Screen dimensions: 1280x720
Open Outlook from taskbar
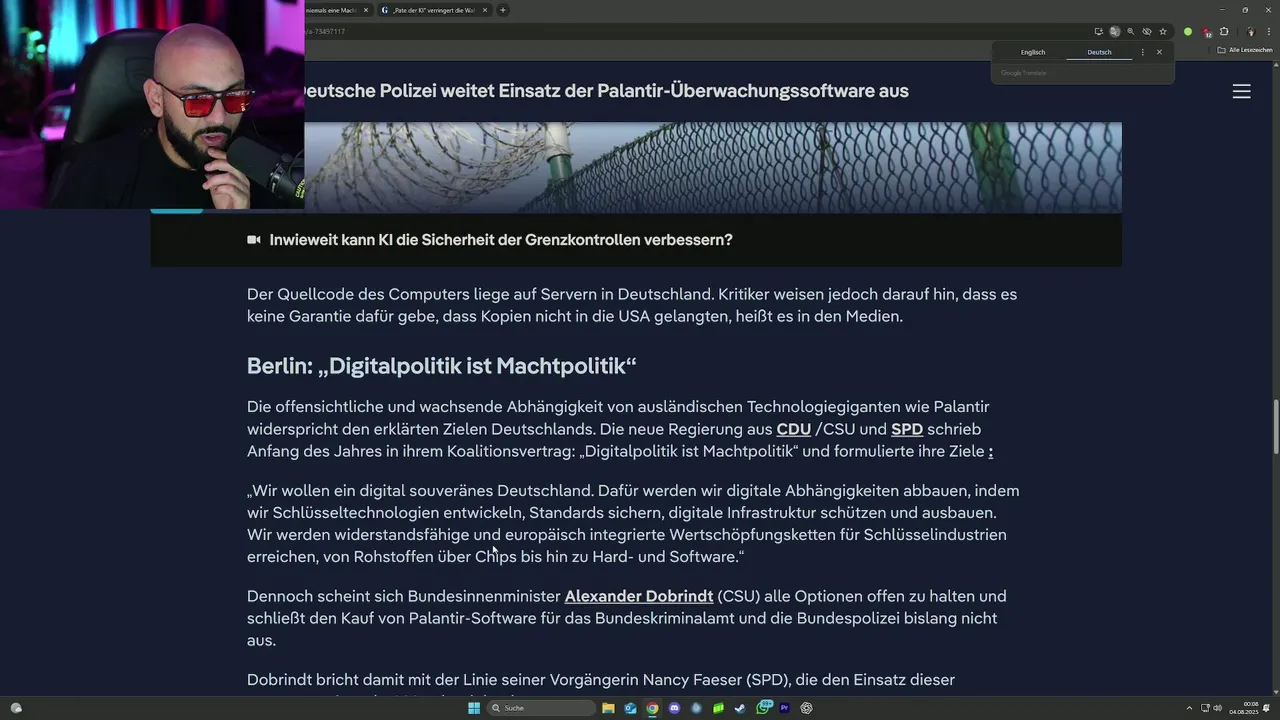pos(630,708)
